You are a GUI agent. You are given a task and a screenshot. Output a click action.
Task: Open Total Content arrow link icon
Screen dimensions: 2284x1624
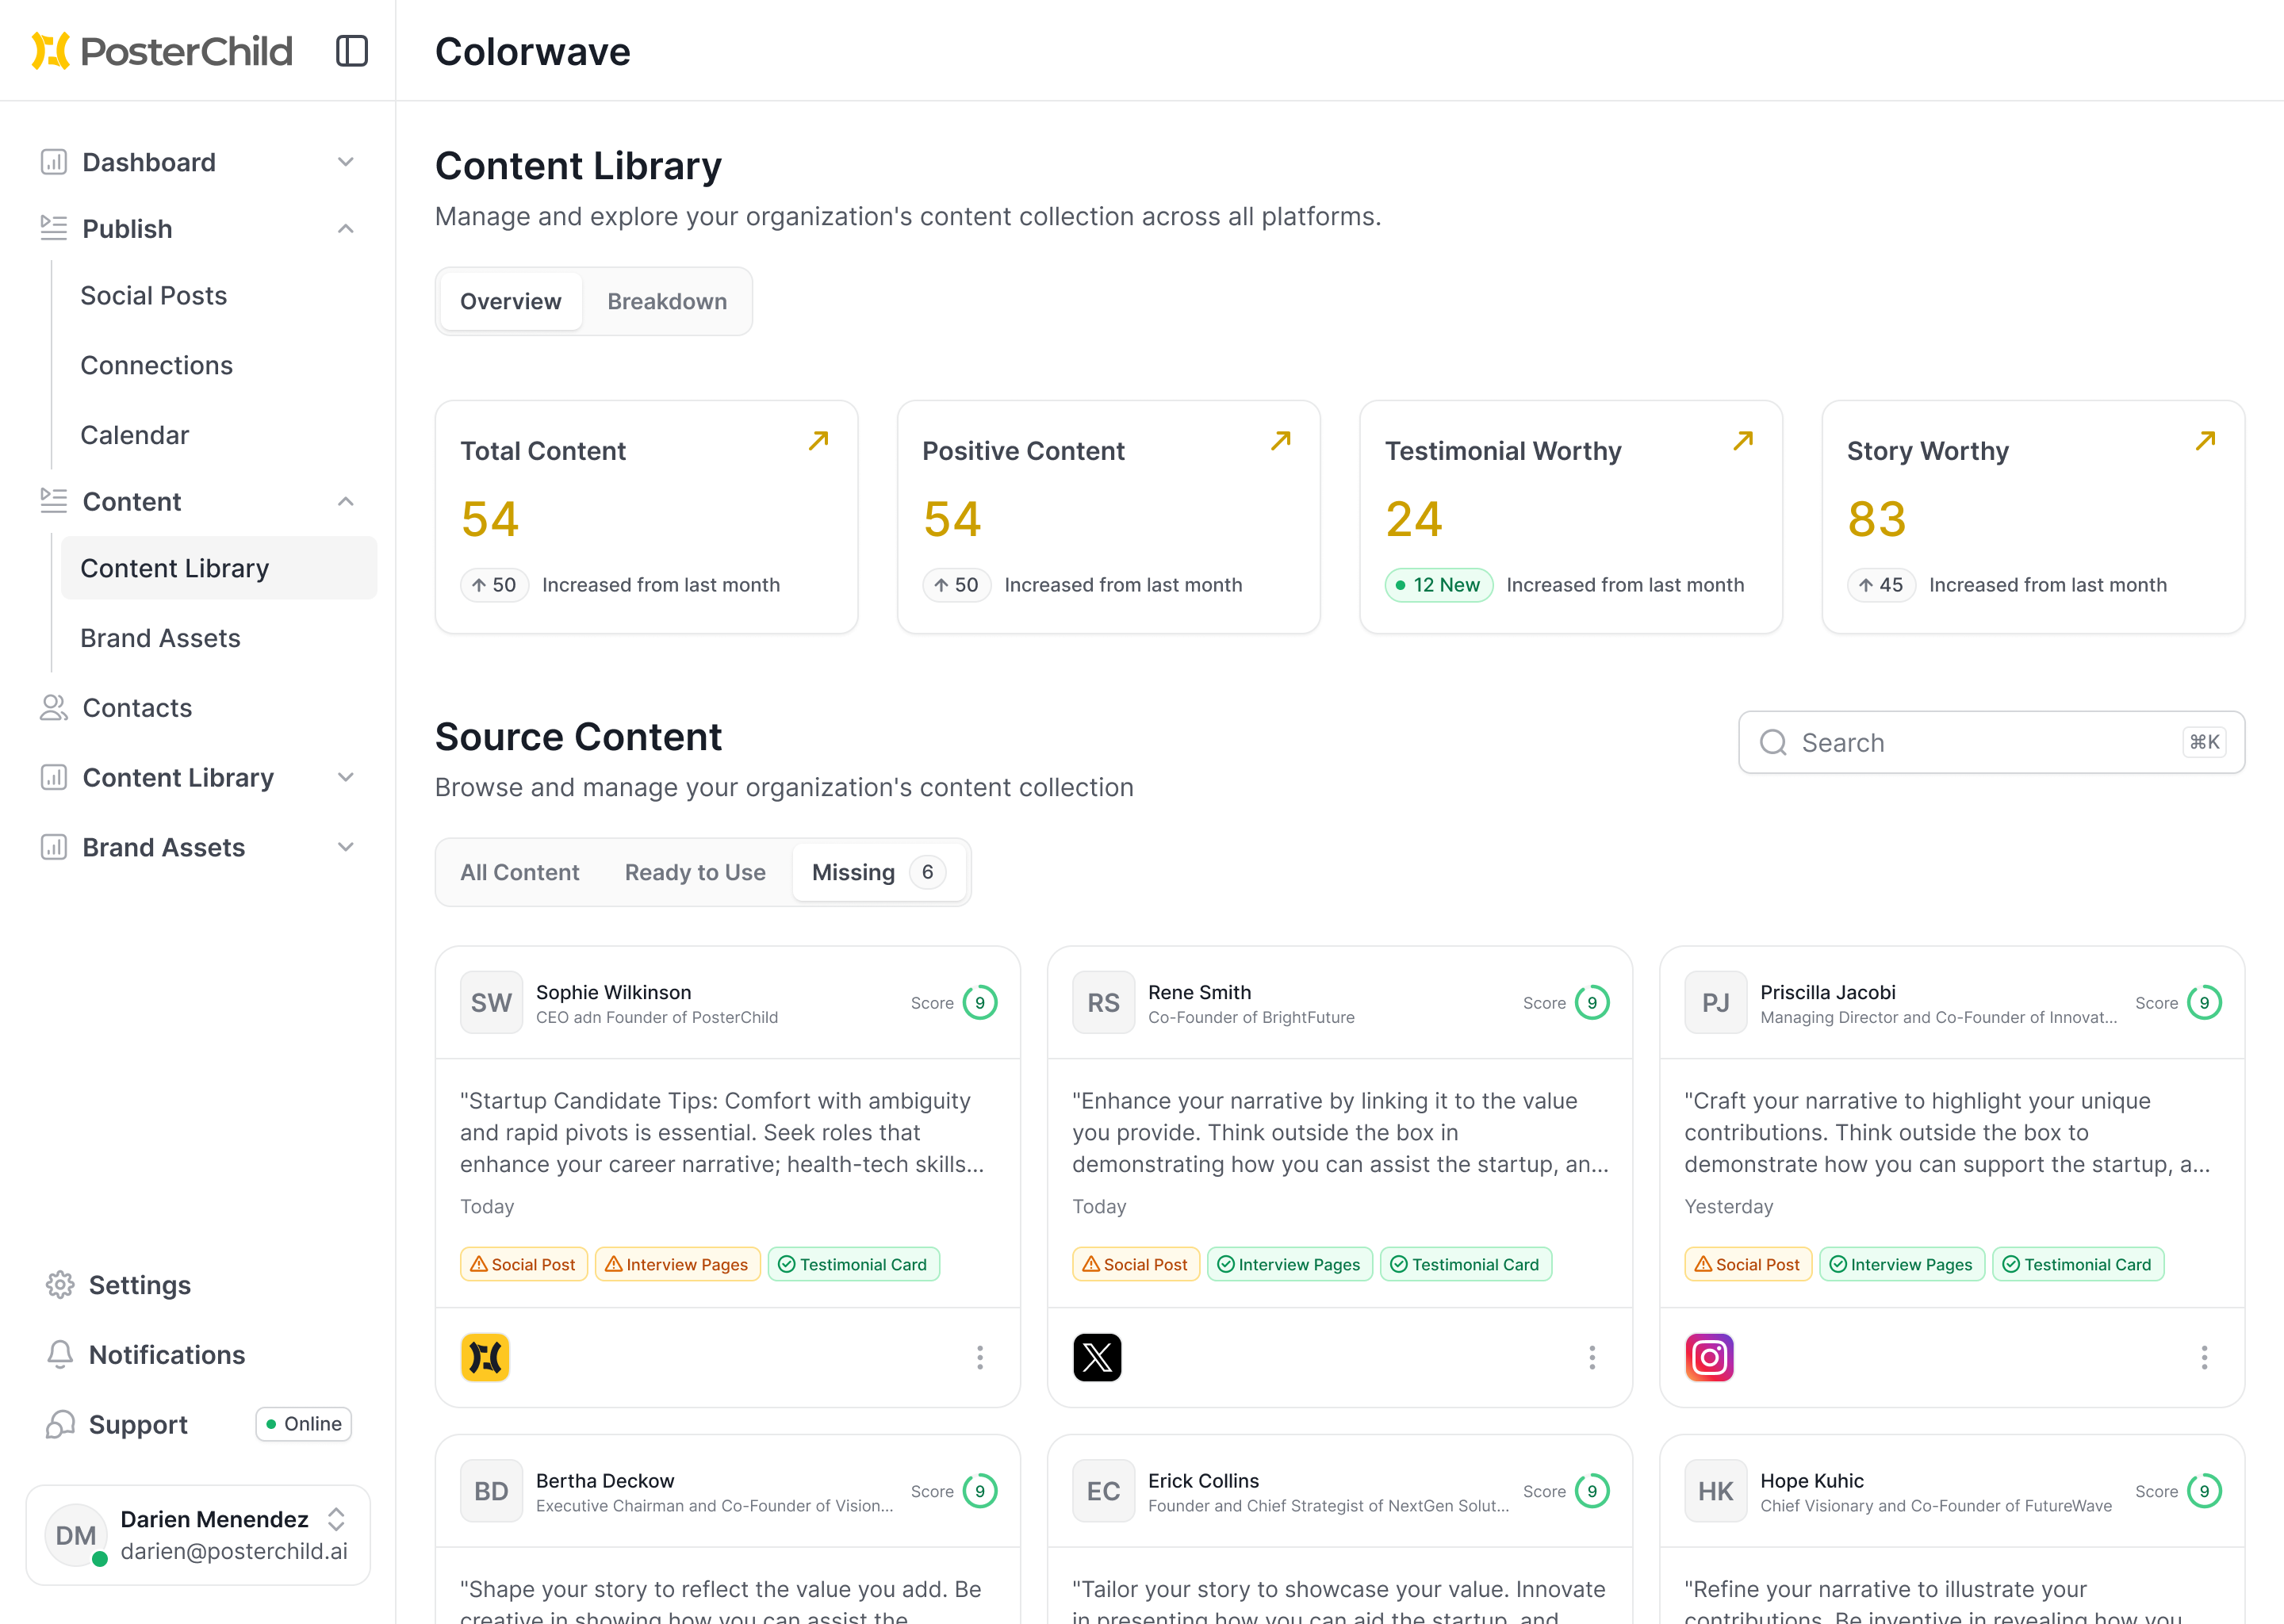818,441
